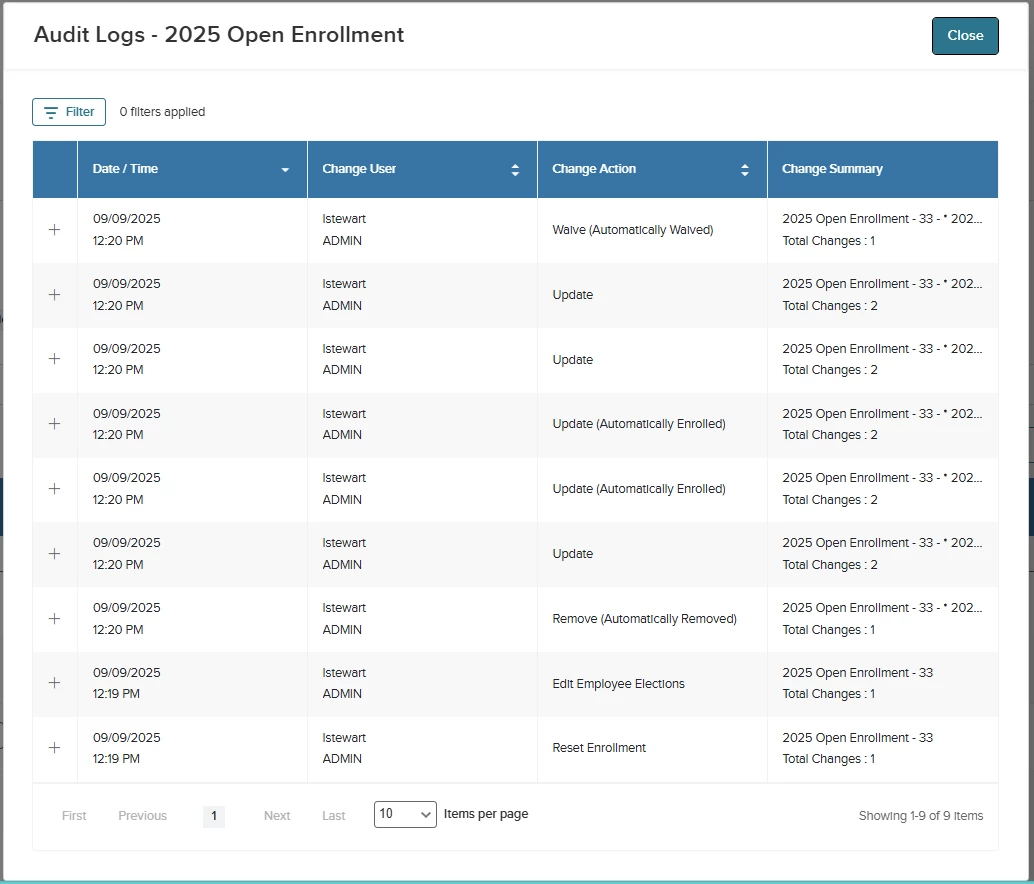The height and width of the screenshot is (884, 1034).
Task: Click the Reset Enrollment action text
Action: coord(599,748)
